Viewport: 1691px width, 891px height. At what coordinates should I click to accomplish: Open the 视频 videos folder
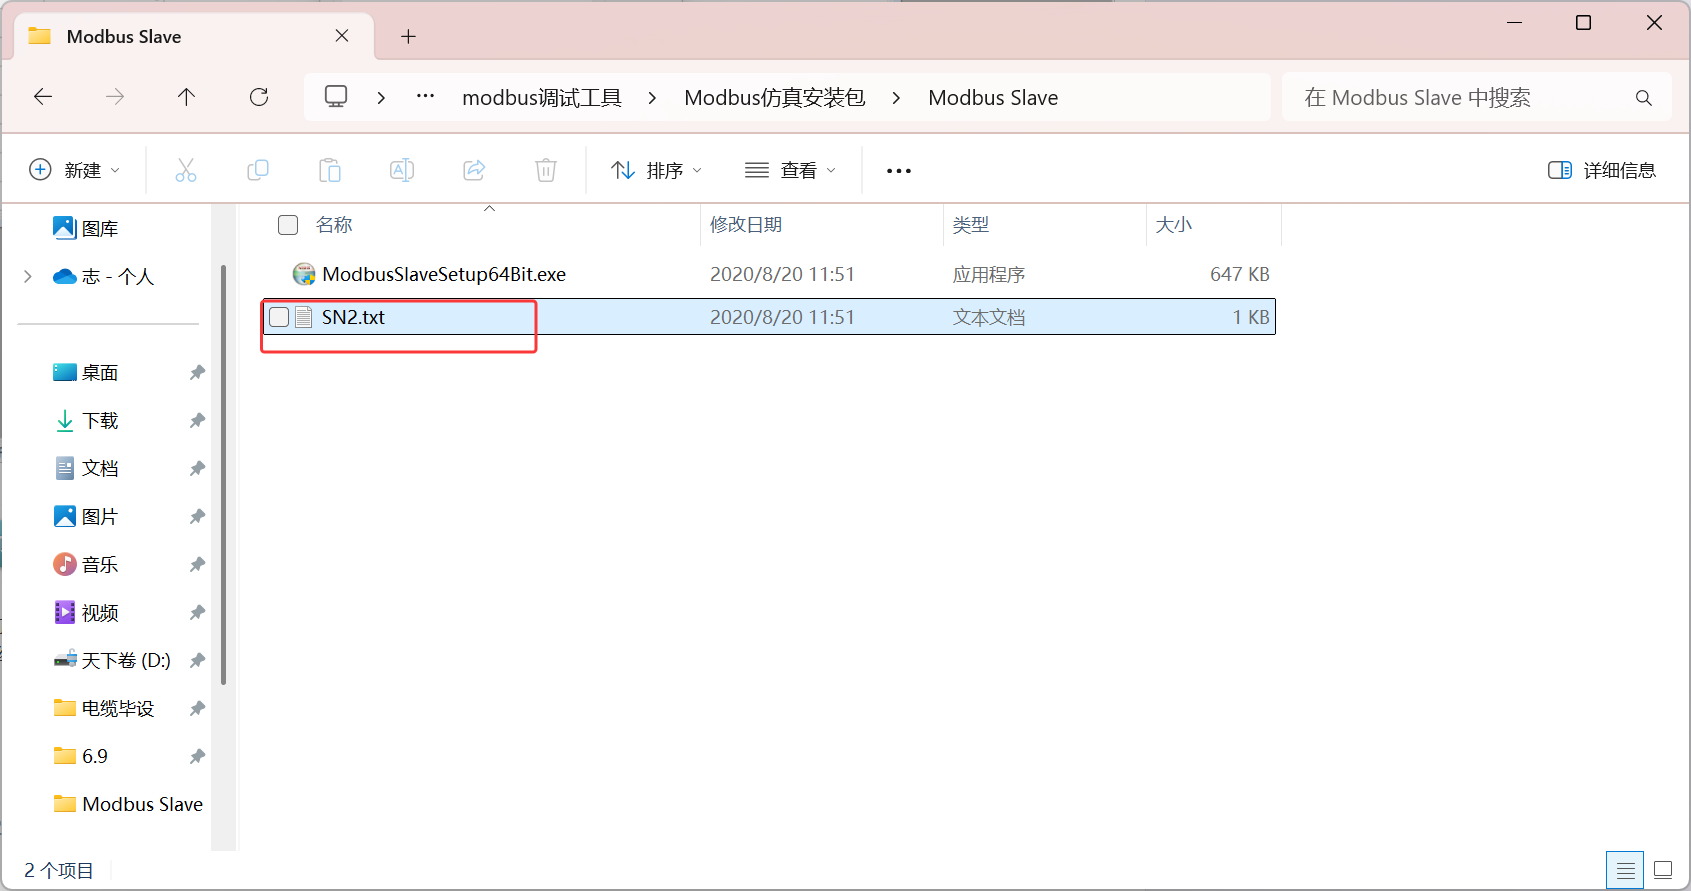click(86, 612)
